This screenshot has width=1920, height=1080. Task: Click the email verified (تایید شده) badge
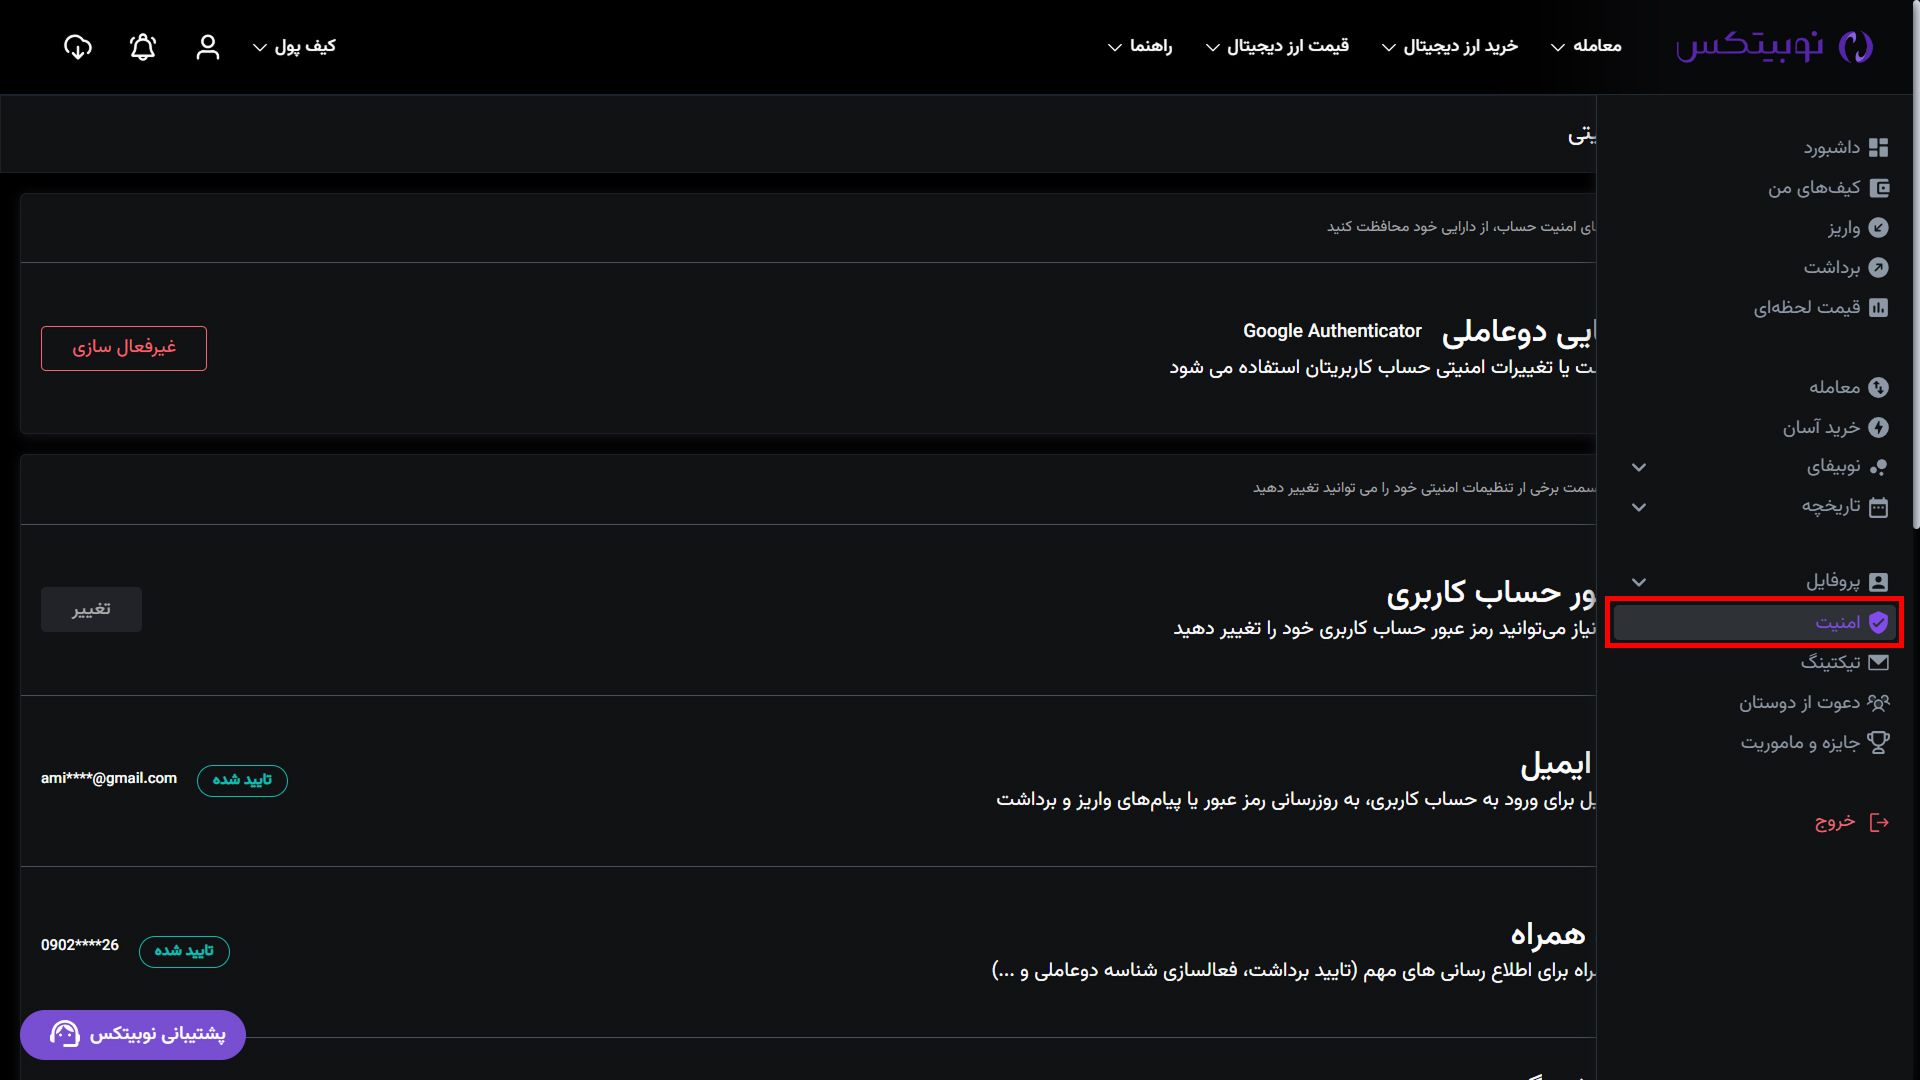coord(242,780)
